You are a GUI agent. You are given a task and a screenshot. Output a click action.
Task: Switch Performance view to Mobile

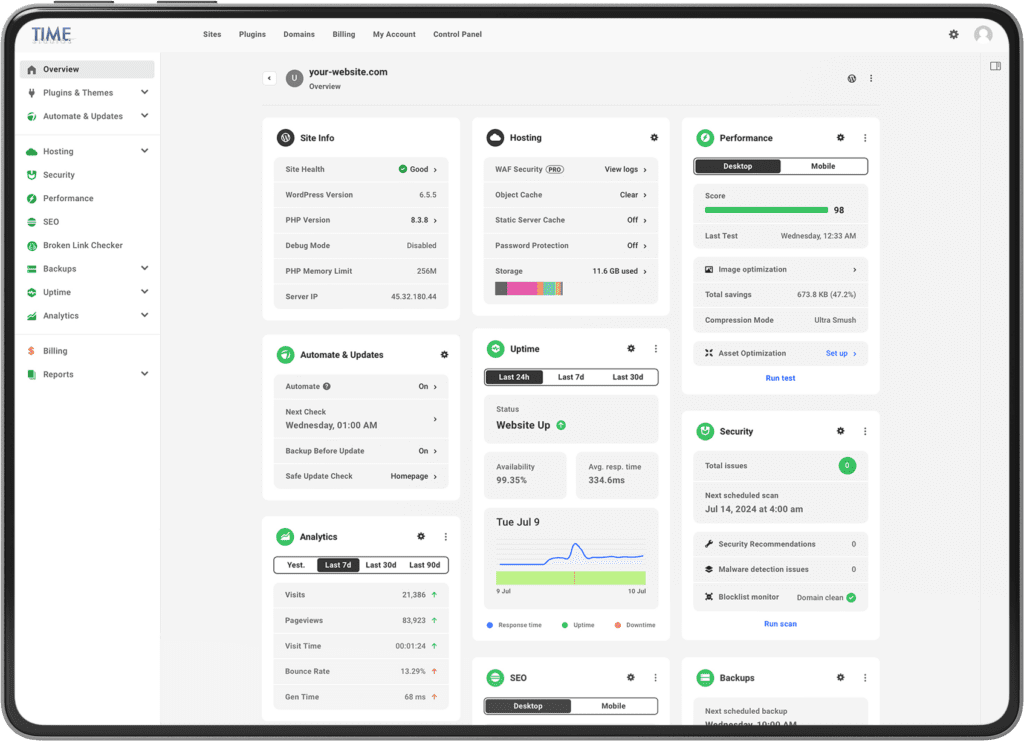823,166
